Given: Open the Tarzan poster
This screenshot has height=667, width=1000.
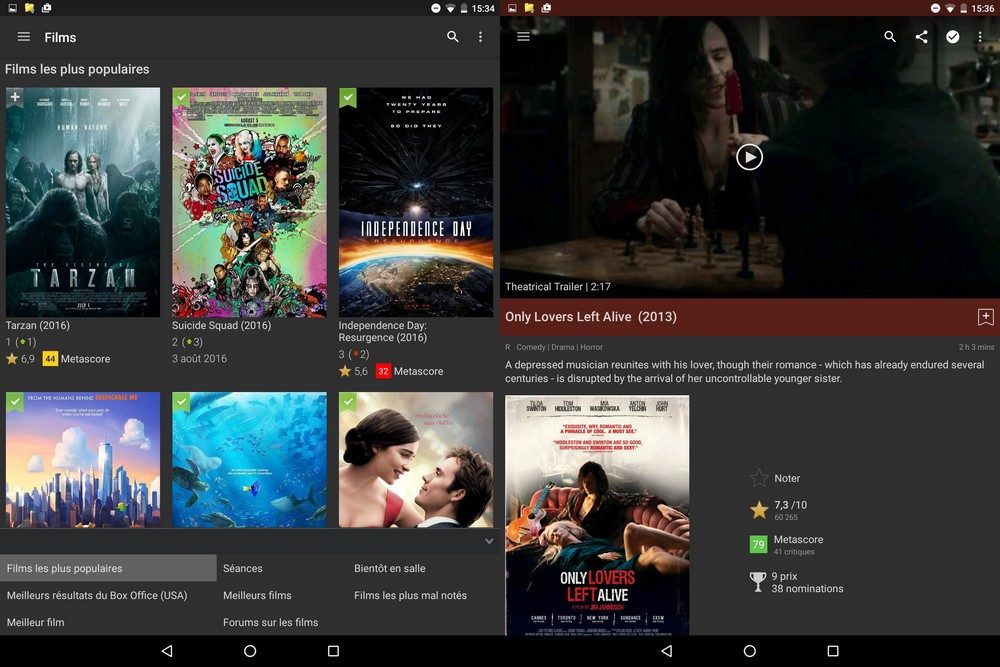Looking at the screenshot, I should pos(83,202).
